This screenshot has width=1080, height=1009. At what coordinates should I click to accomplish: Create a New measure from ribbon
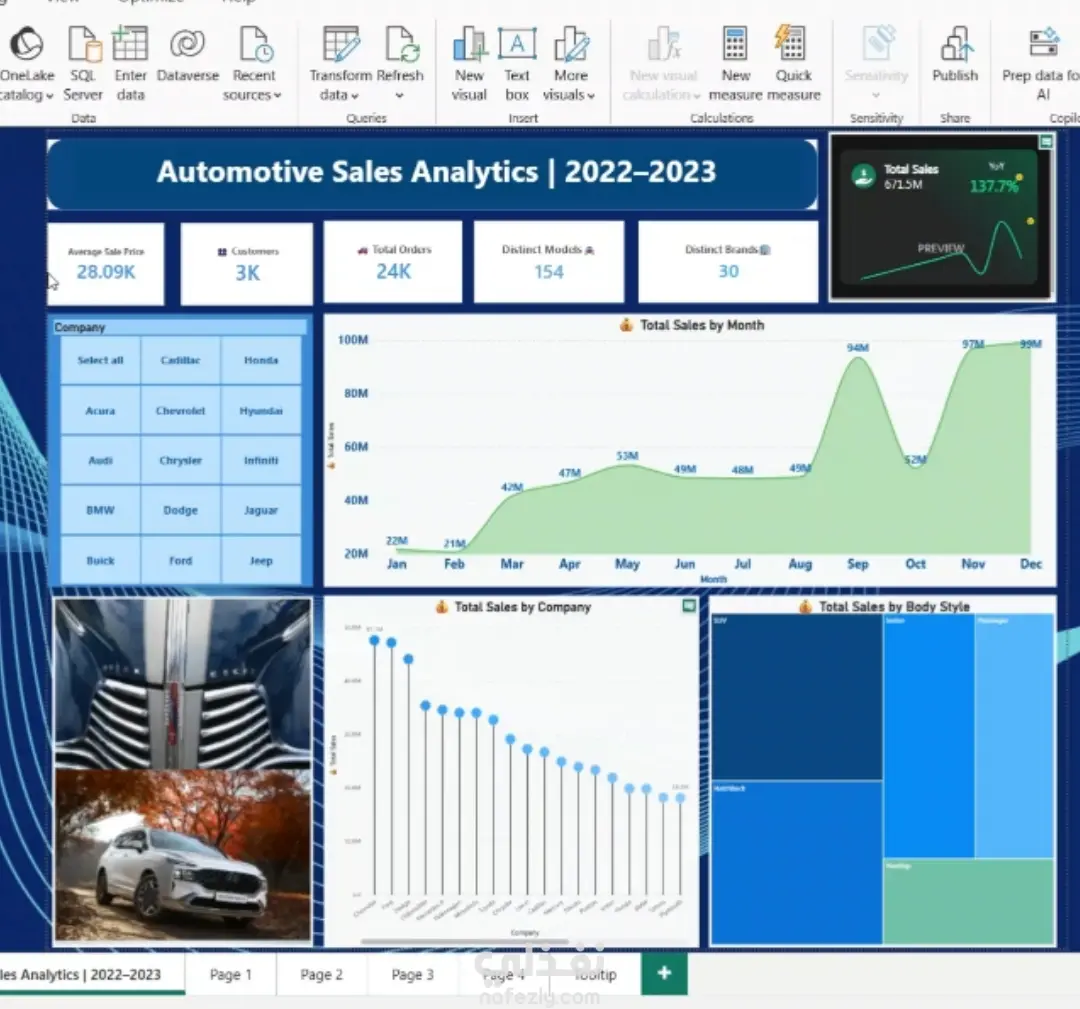735,44
